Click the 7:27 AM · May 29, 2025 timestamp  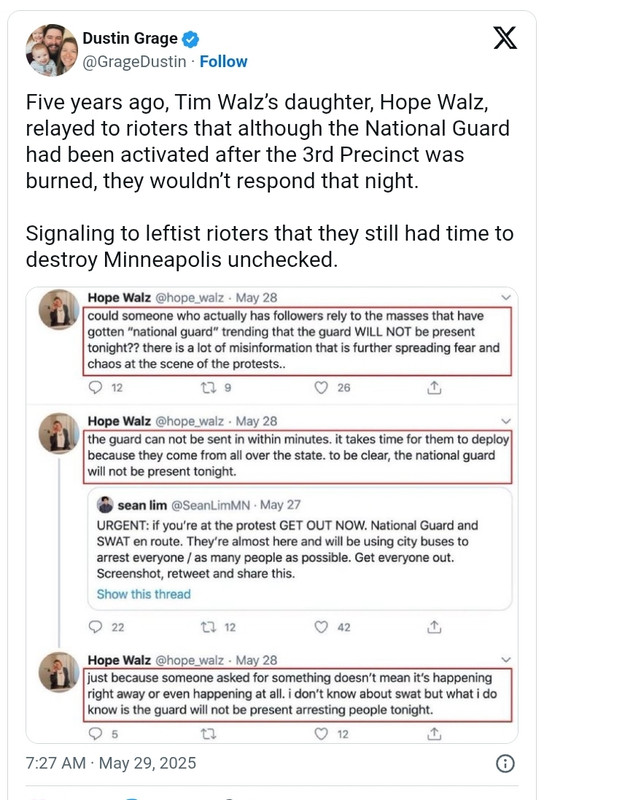coord(111,763)
